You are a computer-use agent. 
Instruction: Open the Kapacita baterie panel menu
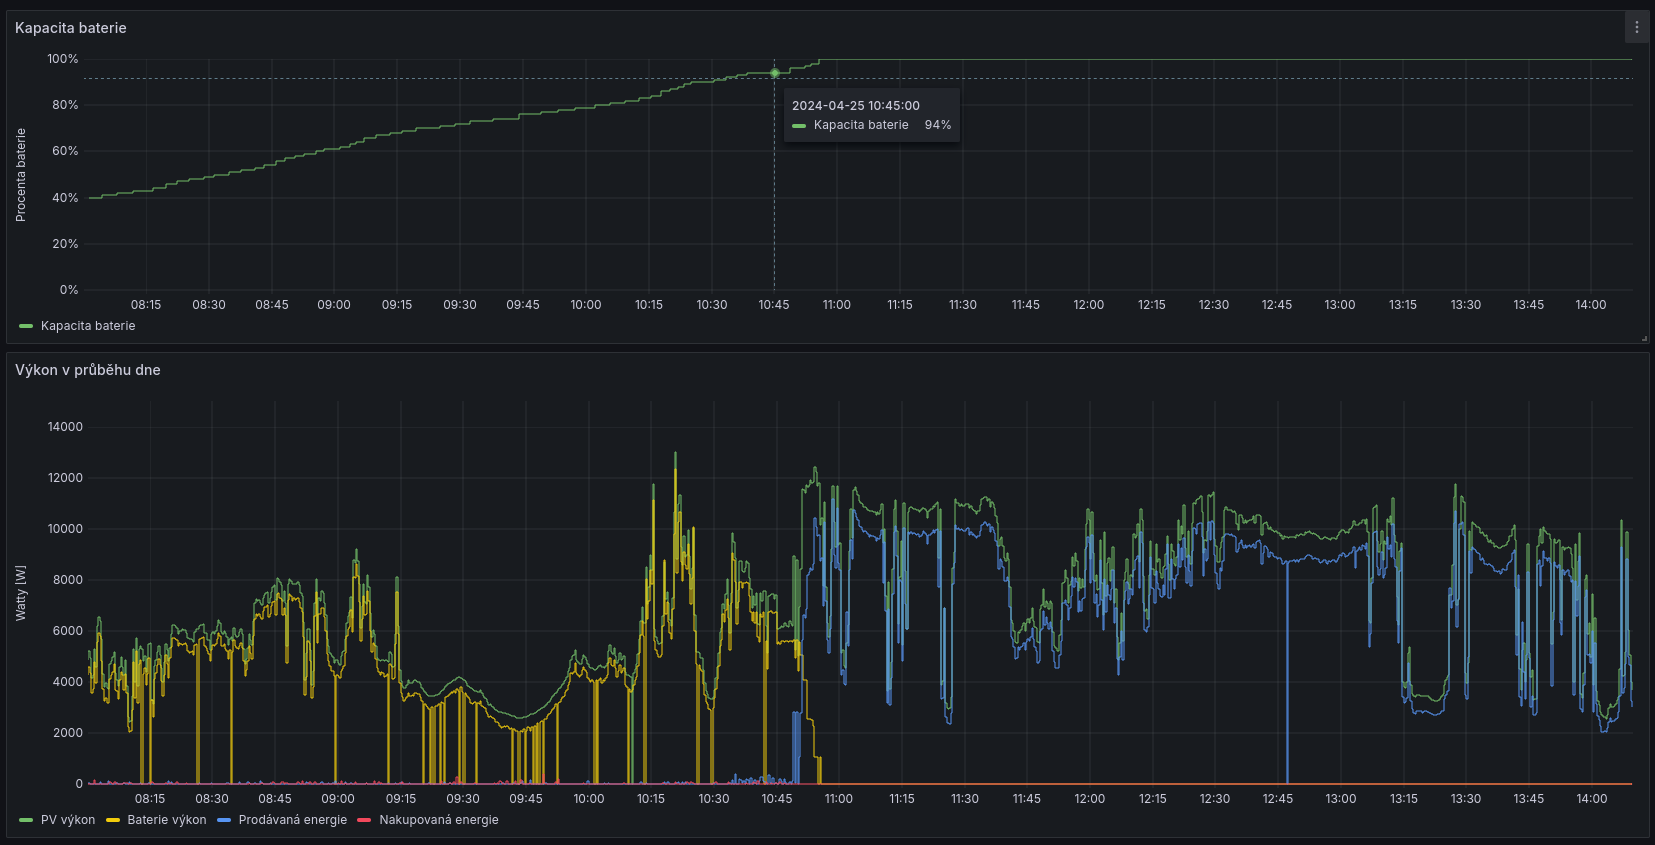[x=1636, y=28]
